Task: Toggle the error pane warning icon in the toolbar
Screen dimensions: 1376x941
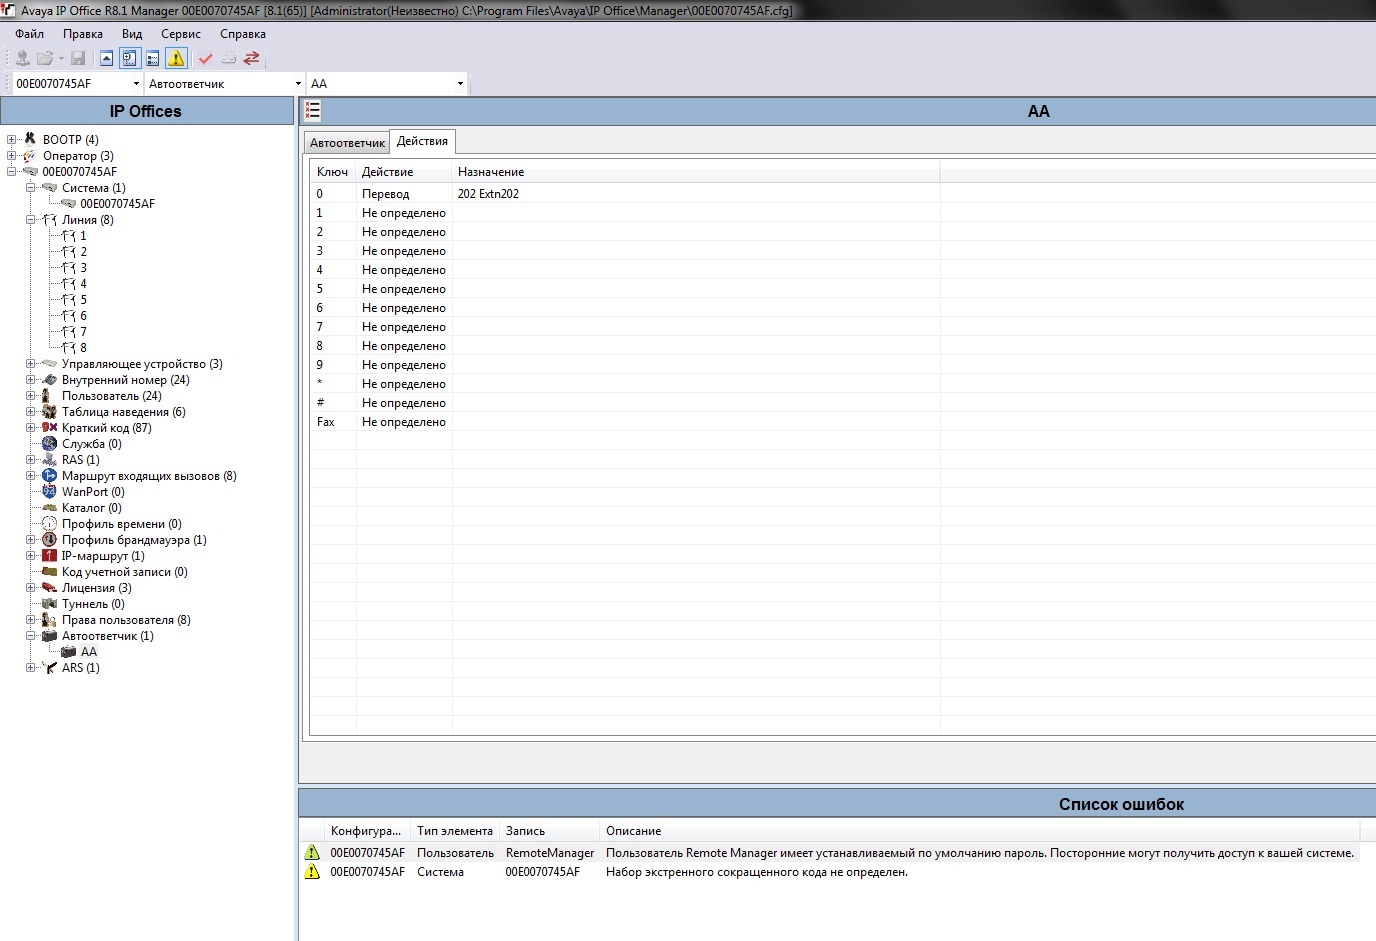Action: pyautogui.click(x=176, y=58)
